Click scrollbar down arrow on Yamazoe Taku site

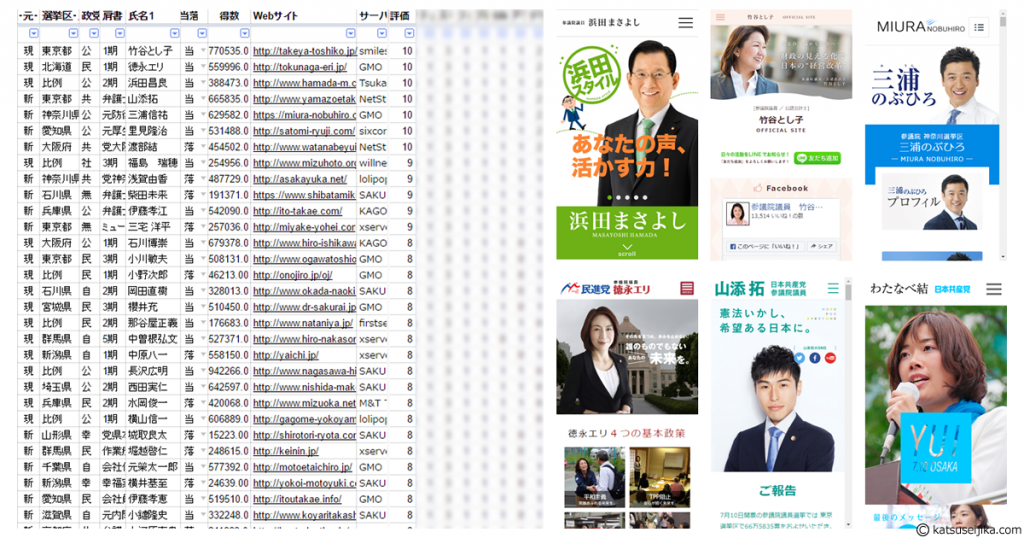[848, 524]
